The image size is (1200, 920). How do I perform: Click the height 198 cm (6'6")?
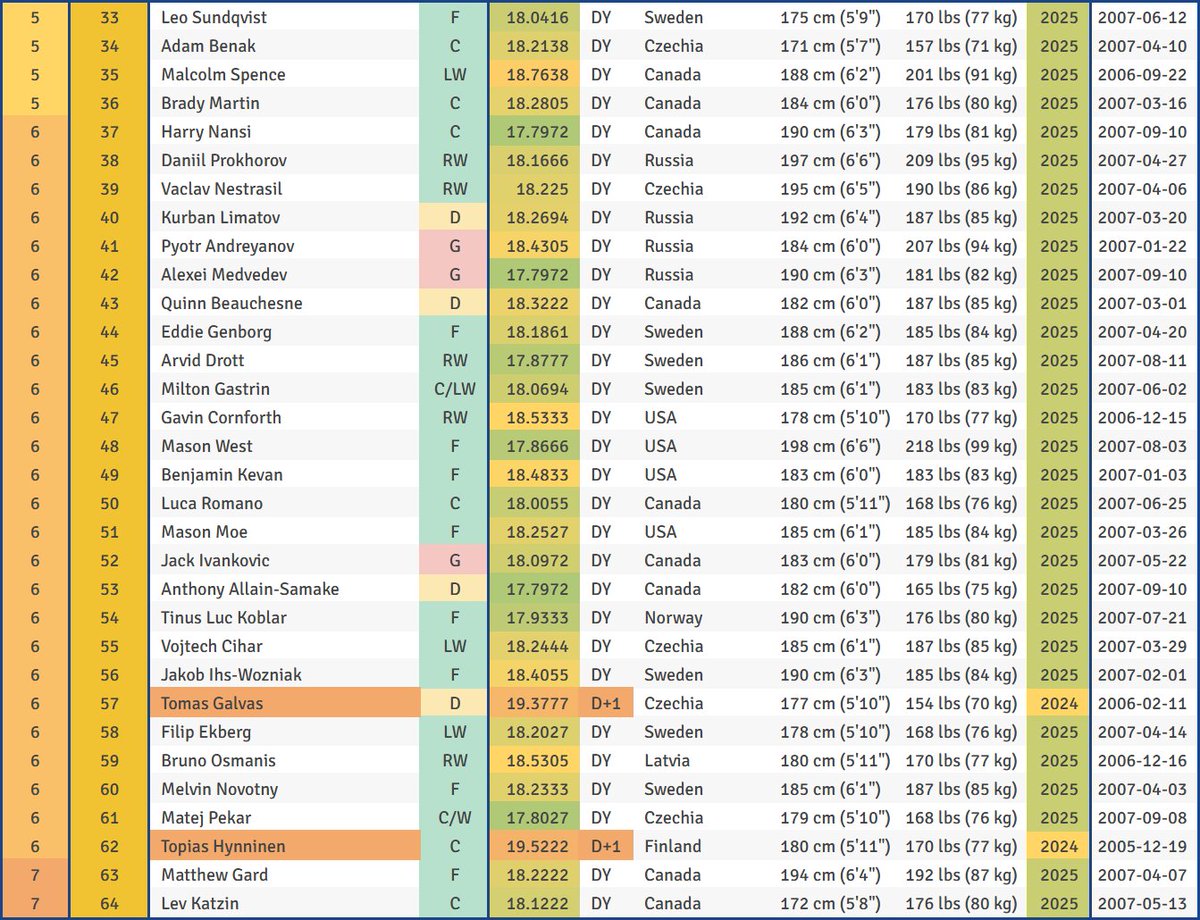click(831, 446)
